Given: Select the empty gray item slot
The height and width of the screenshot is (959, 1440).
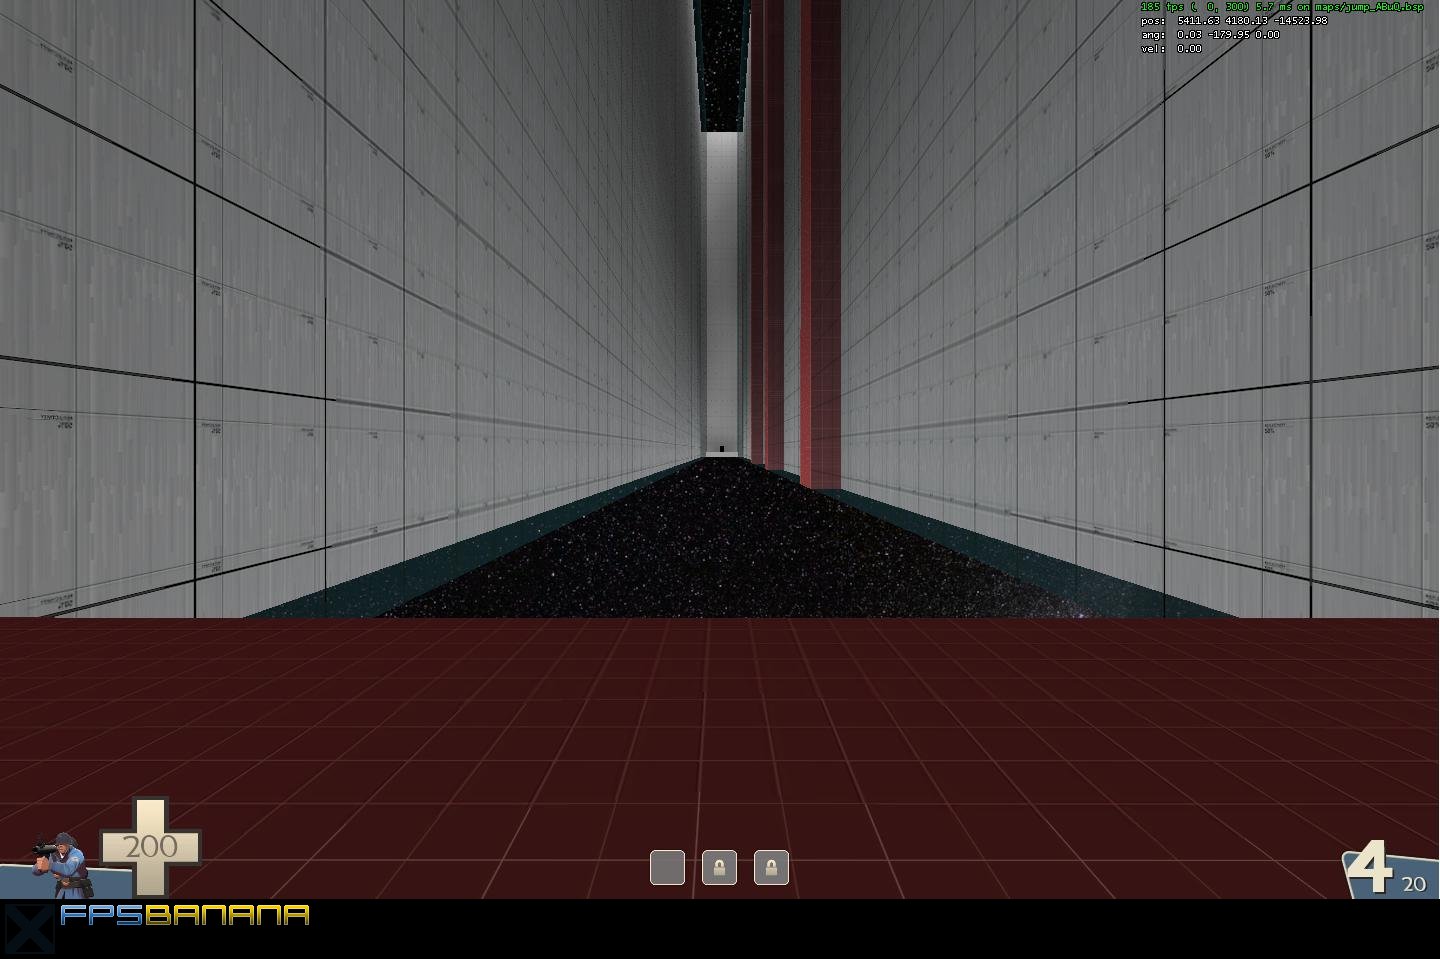Looking at the screenshot, I should [x=667, y=867].
